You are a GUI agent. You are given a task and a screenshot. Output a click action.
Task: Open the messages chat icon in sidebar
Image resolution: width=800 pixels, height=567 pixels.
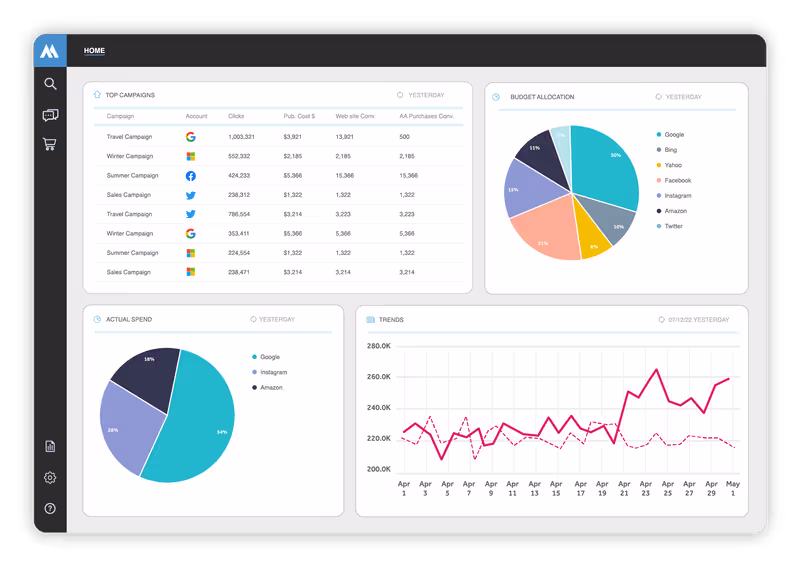[x=50, y=115]
